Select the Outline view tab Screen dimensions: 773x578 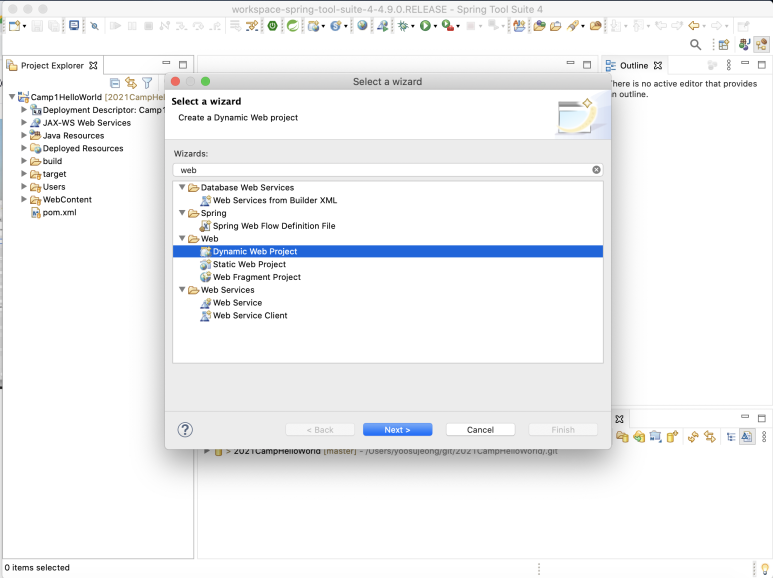pos(634,66)
